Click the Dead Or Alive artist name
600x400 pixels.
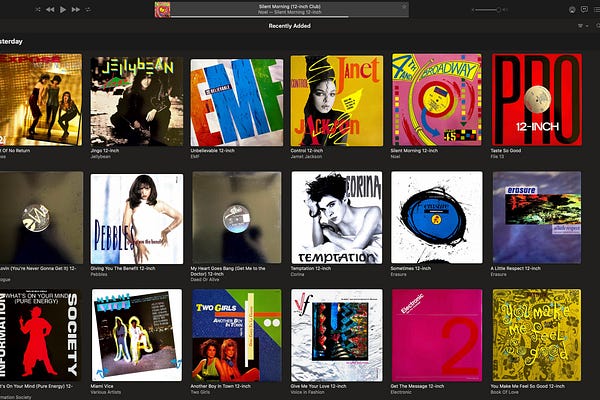coord(205,280)
